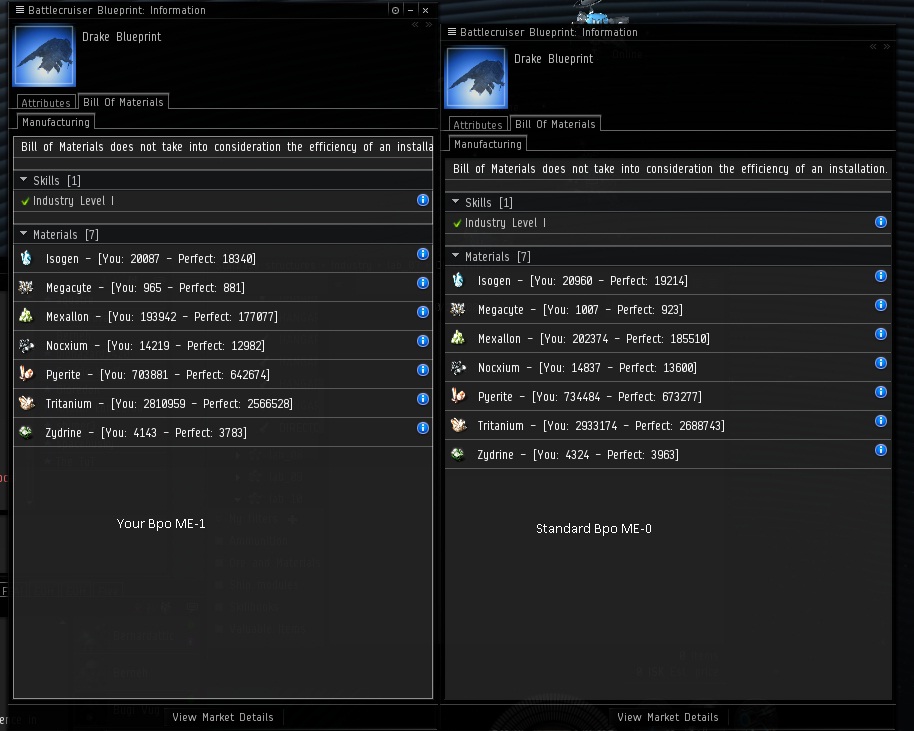This screenshot has width=914, height=731.
Task: Open info for Mexallon in right window
Action: click(x=881, y=334)
